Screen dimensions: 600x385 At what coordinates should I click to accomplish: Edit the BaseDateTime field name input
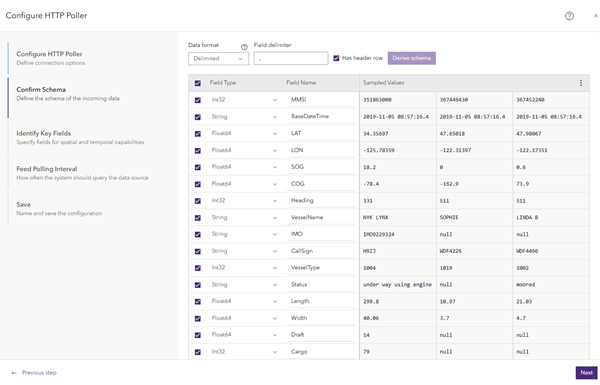[321, 116]
